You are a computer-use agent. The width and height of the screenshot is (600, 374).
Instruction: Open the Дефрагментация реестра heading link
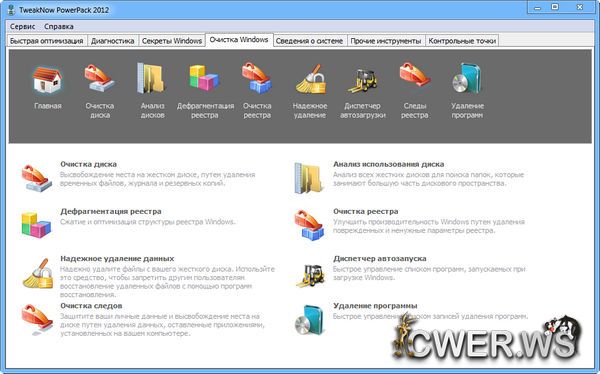click(x=111, y=211)
